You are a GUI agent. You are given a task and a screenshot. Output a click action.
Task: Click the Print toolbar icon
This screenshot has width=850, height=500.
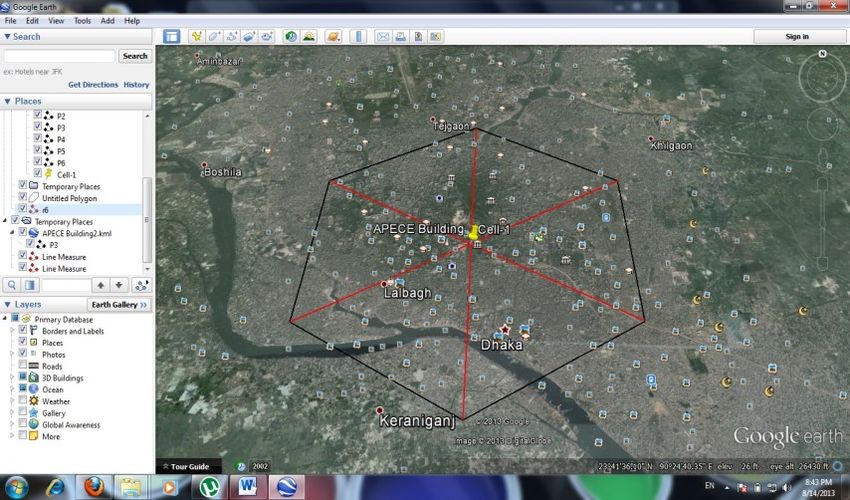(401, 36)
